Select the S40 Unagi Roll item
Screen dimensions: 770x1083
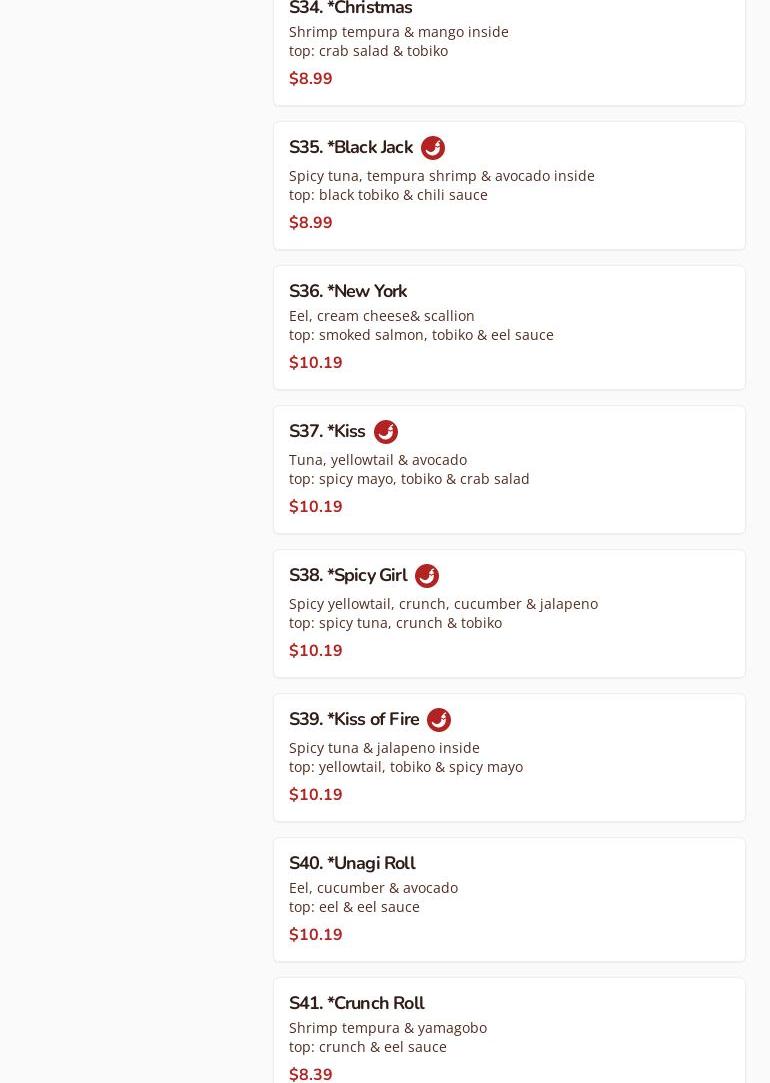[x=352, y=863]
